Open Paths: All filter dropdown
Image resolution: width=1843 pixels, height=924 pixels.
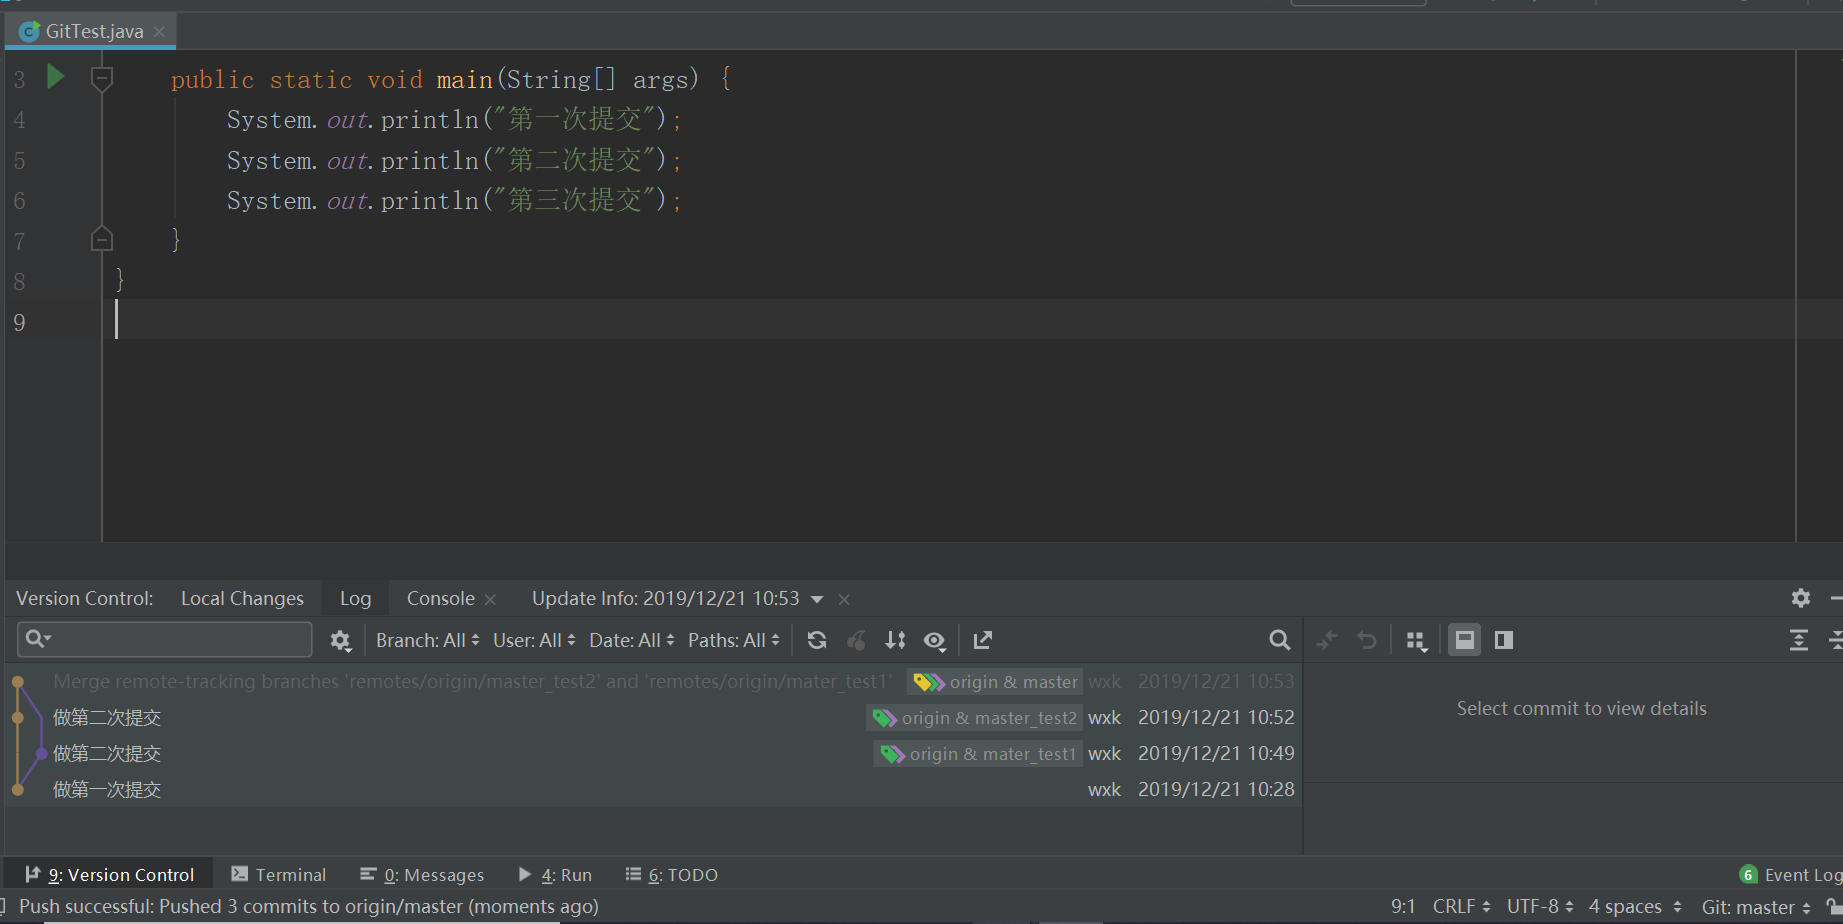click(734, 640)
